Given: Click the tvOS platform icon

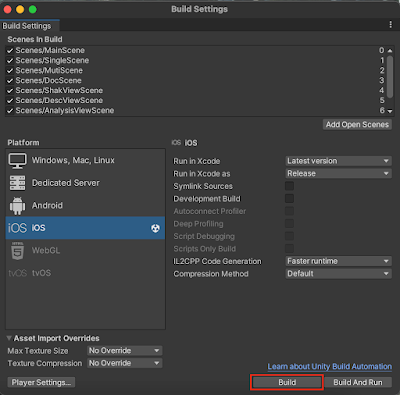Looking at the screenshot, I should point(17,273).
